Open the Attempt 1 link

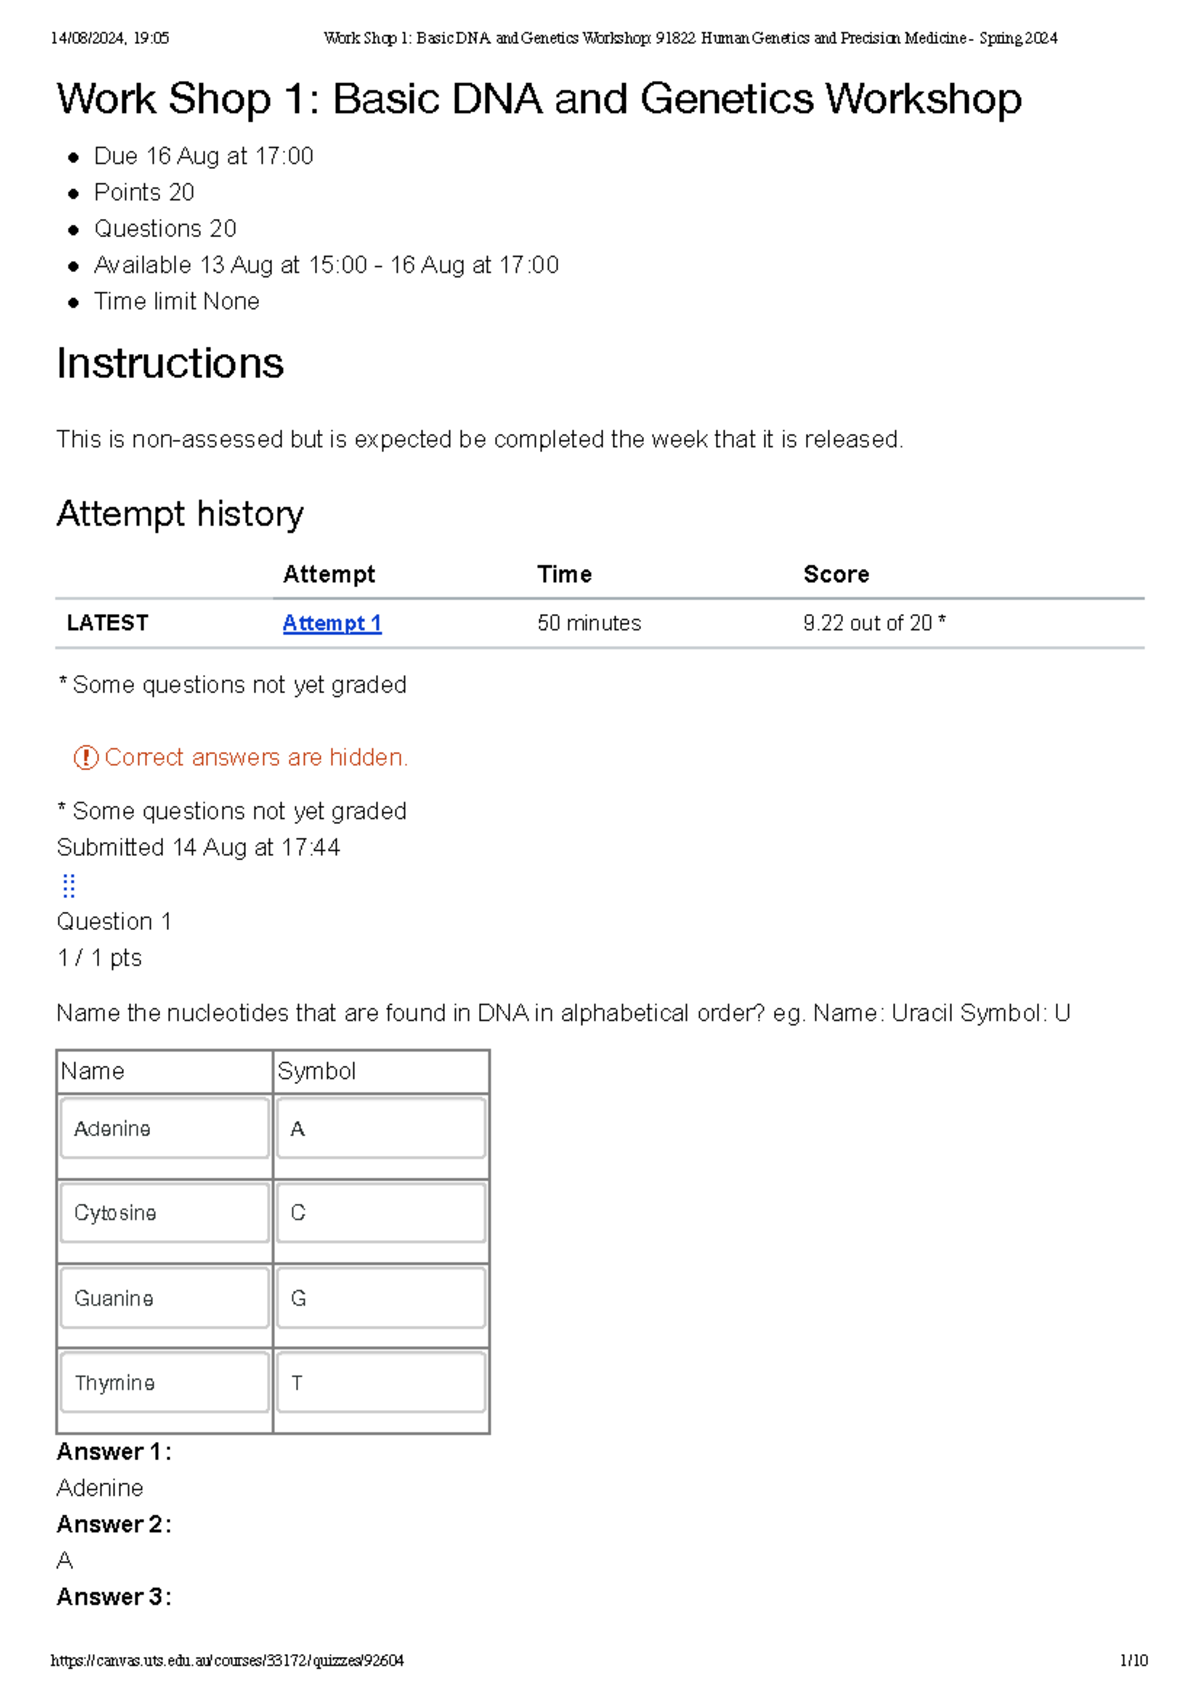pos(332,623)
